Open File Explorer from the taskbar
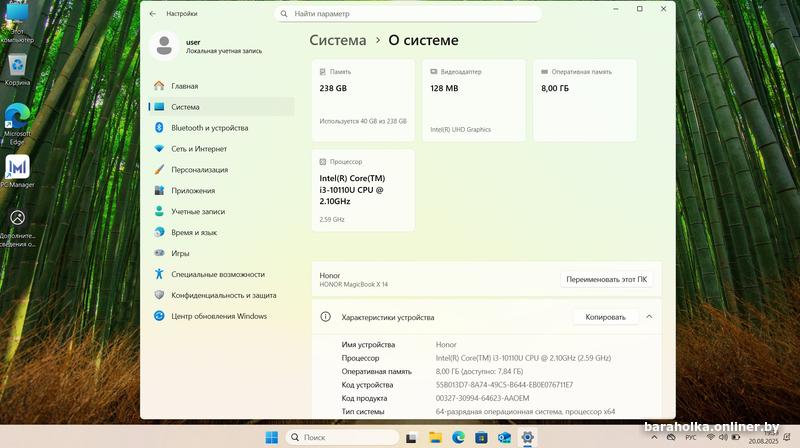The image size is (800, 448). coord(435,437)
